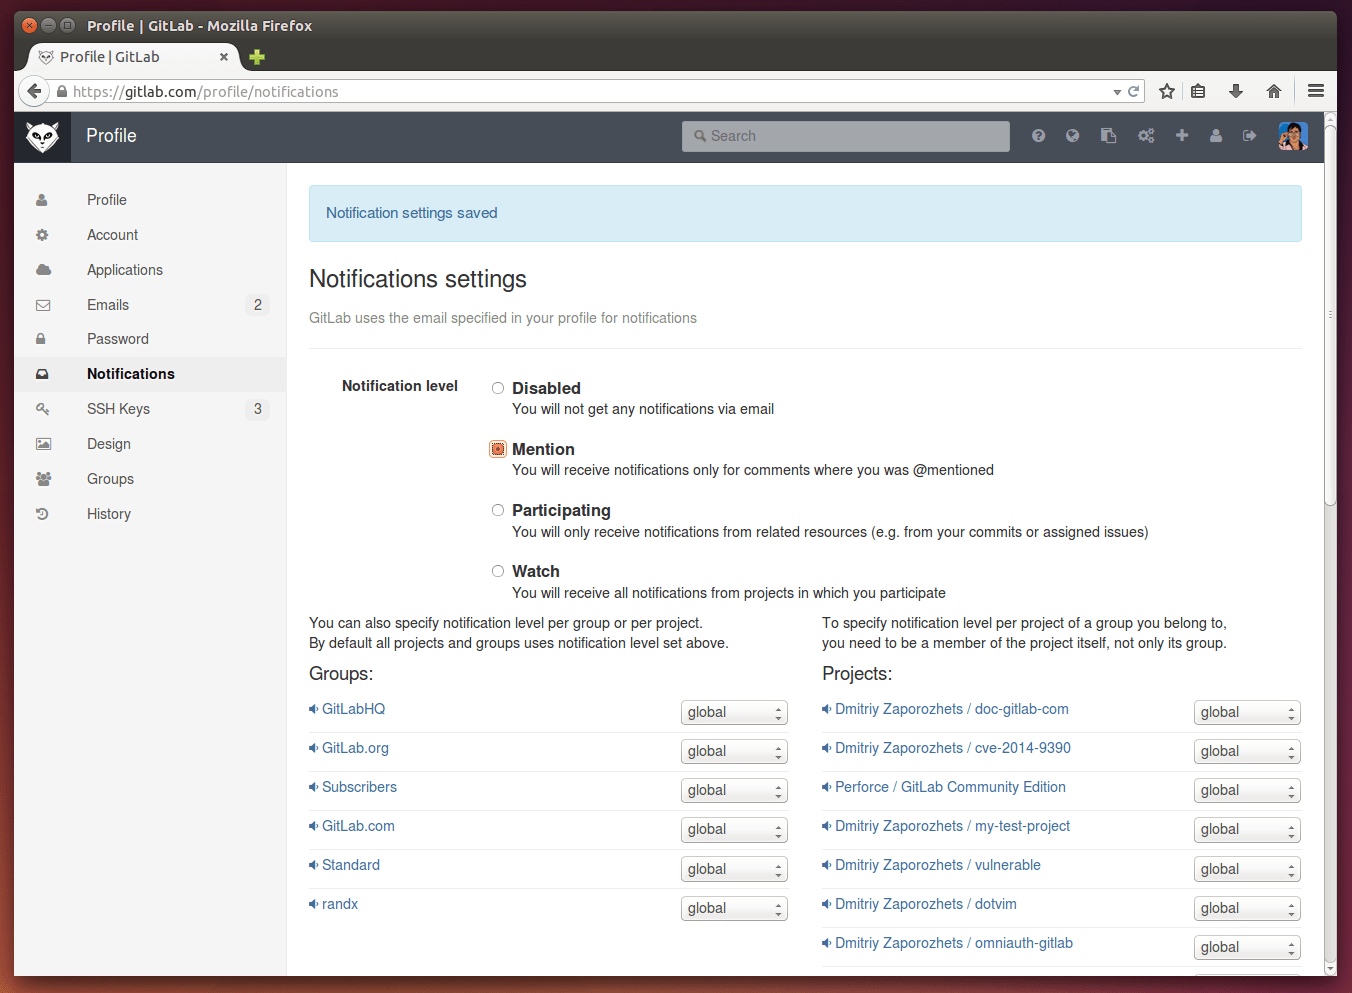
Task: Switch to the Account settings section
Action: click(x=112, y=234)
